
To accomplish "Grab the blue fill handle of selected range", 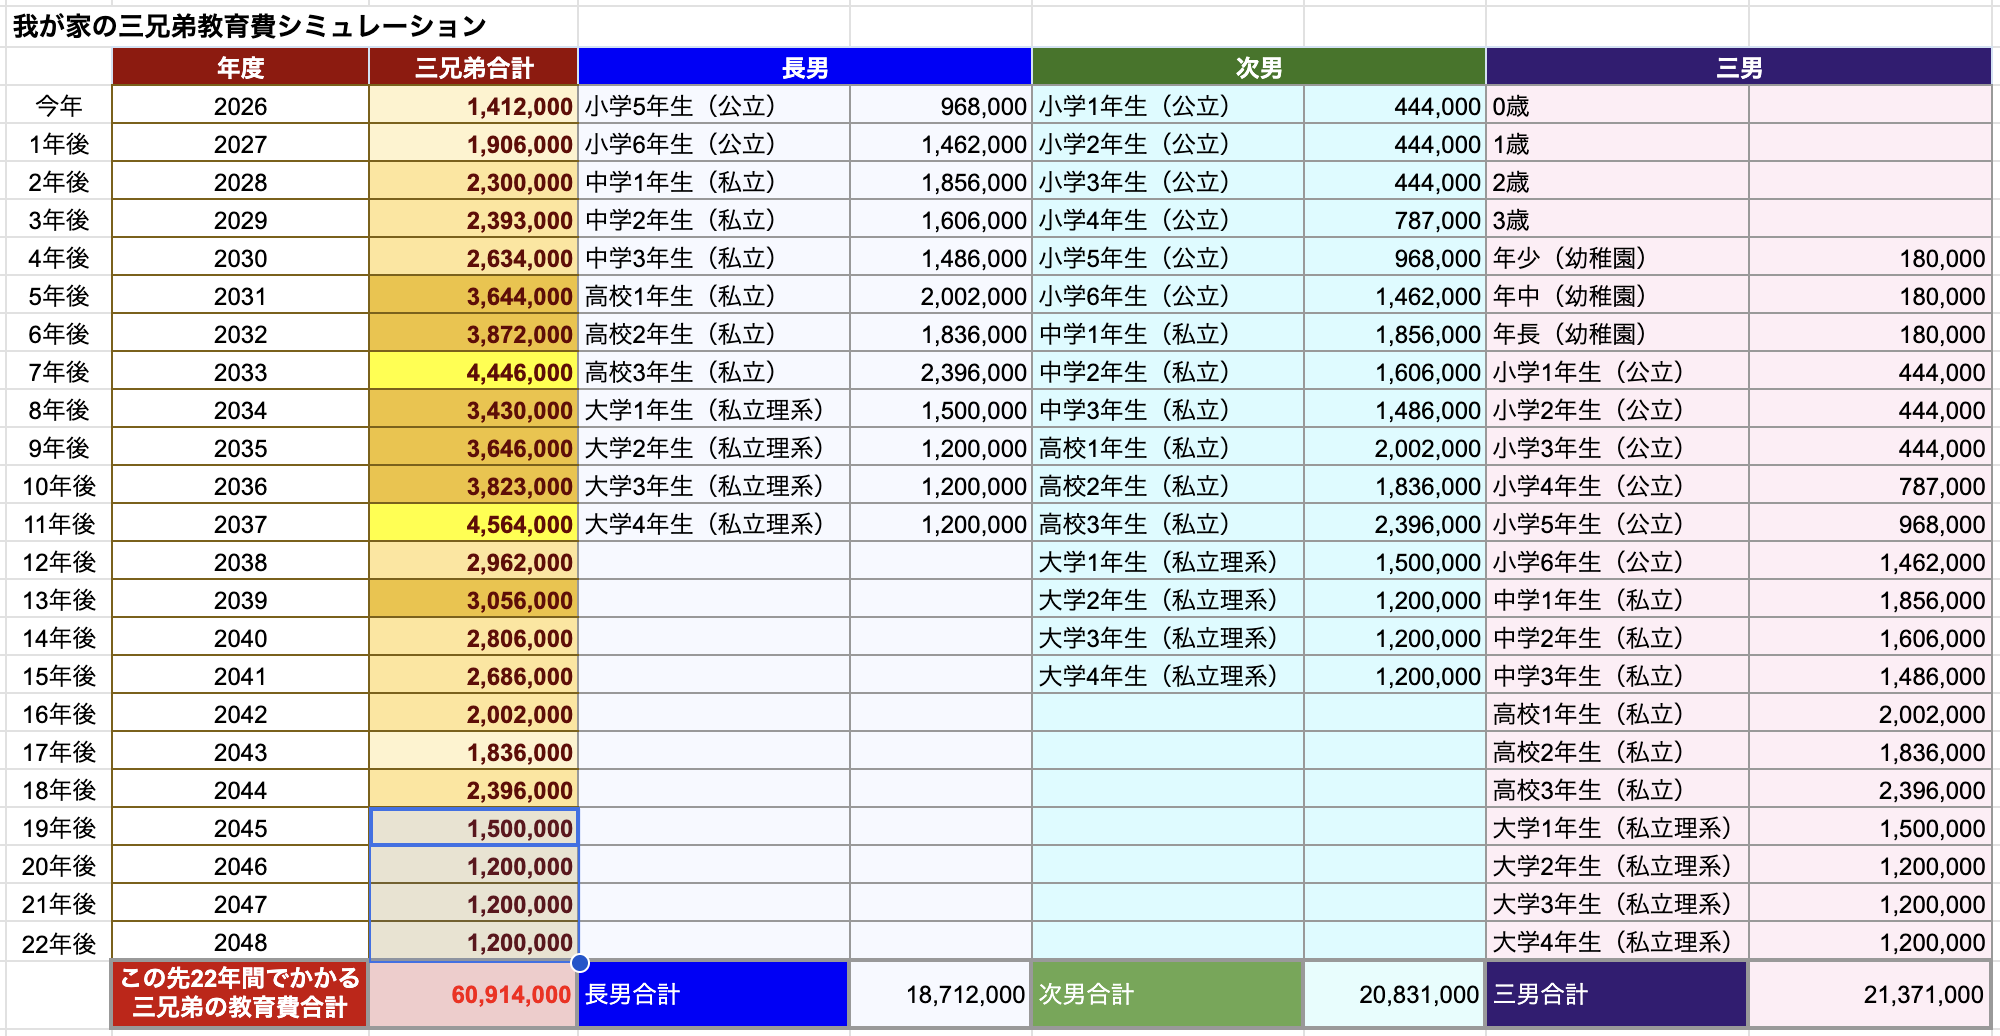I will (x=580, y=963).
